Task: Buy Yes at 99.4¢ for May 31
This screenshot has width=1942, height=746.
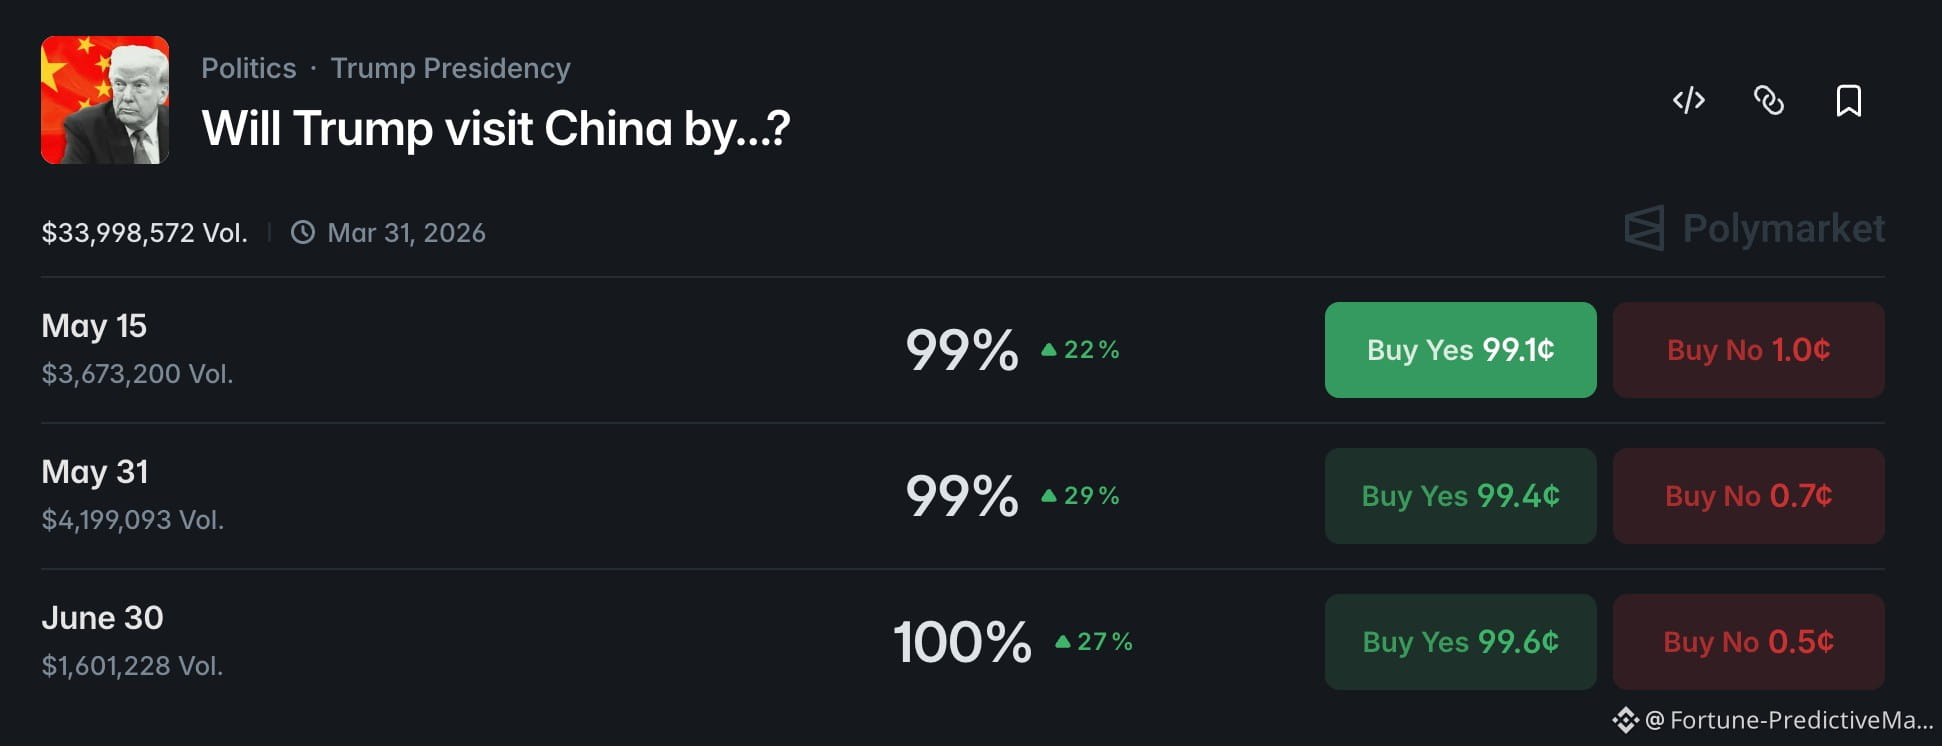Action: 1460,496
